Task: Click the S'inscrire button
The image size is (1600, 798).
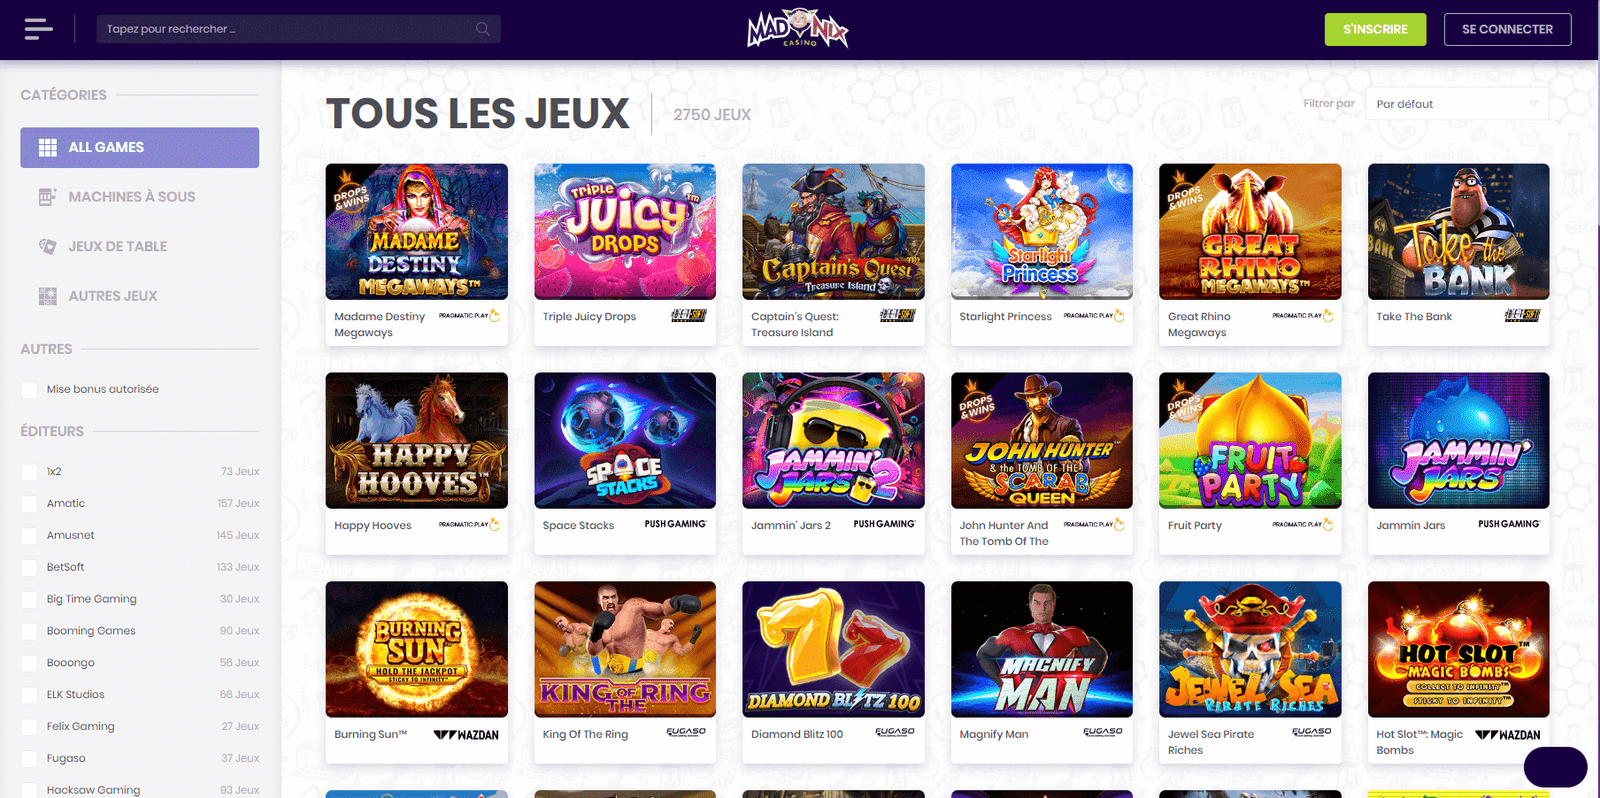Action: coord(1375,29)
